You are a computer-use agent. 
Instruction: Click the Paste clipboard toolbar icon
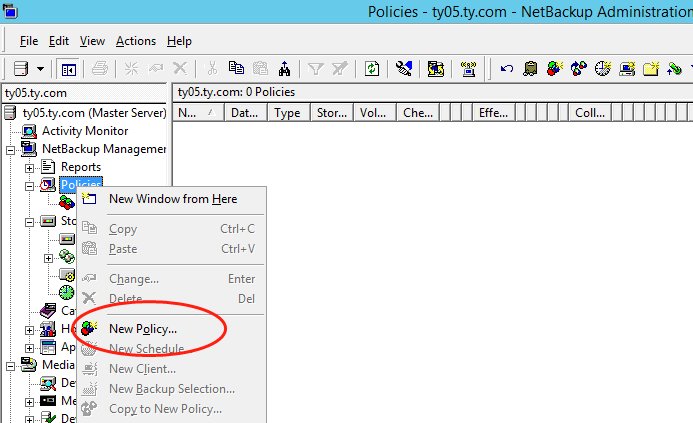tap(260, 69)
